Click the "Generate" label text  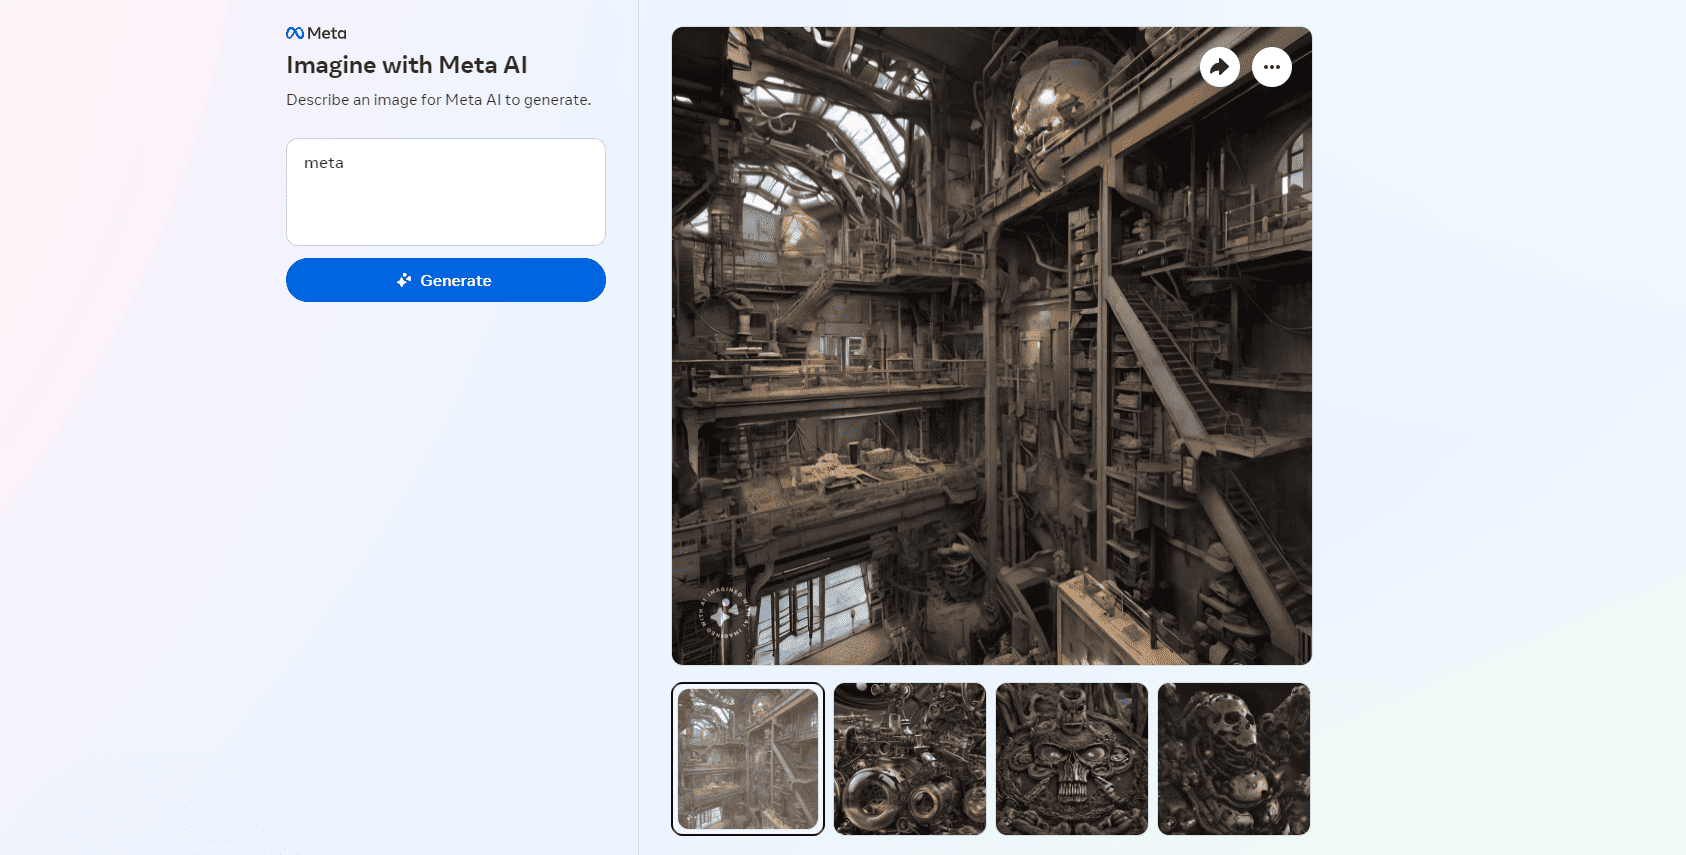(x=456, y=281)
